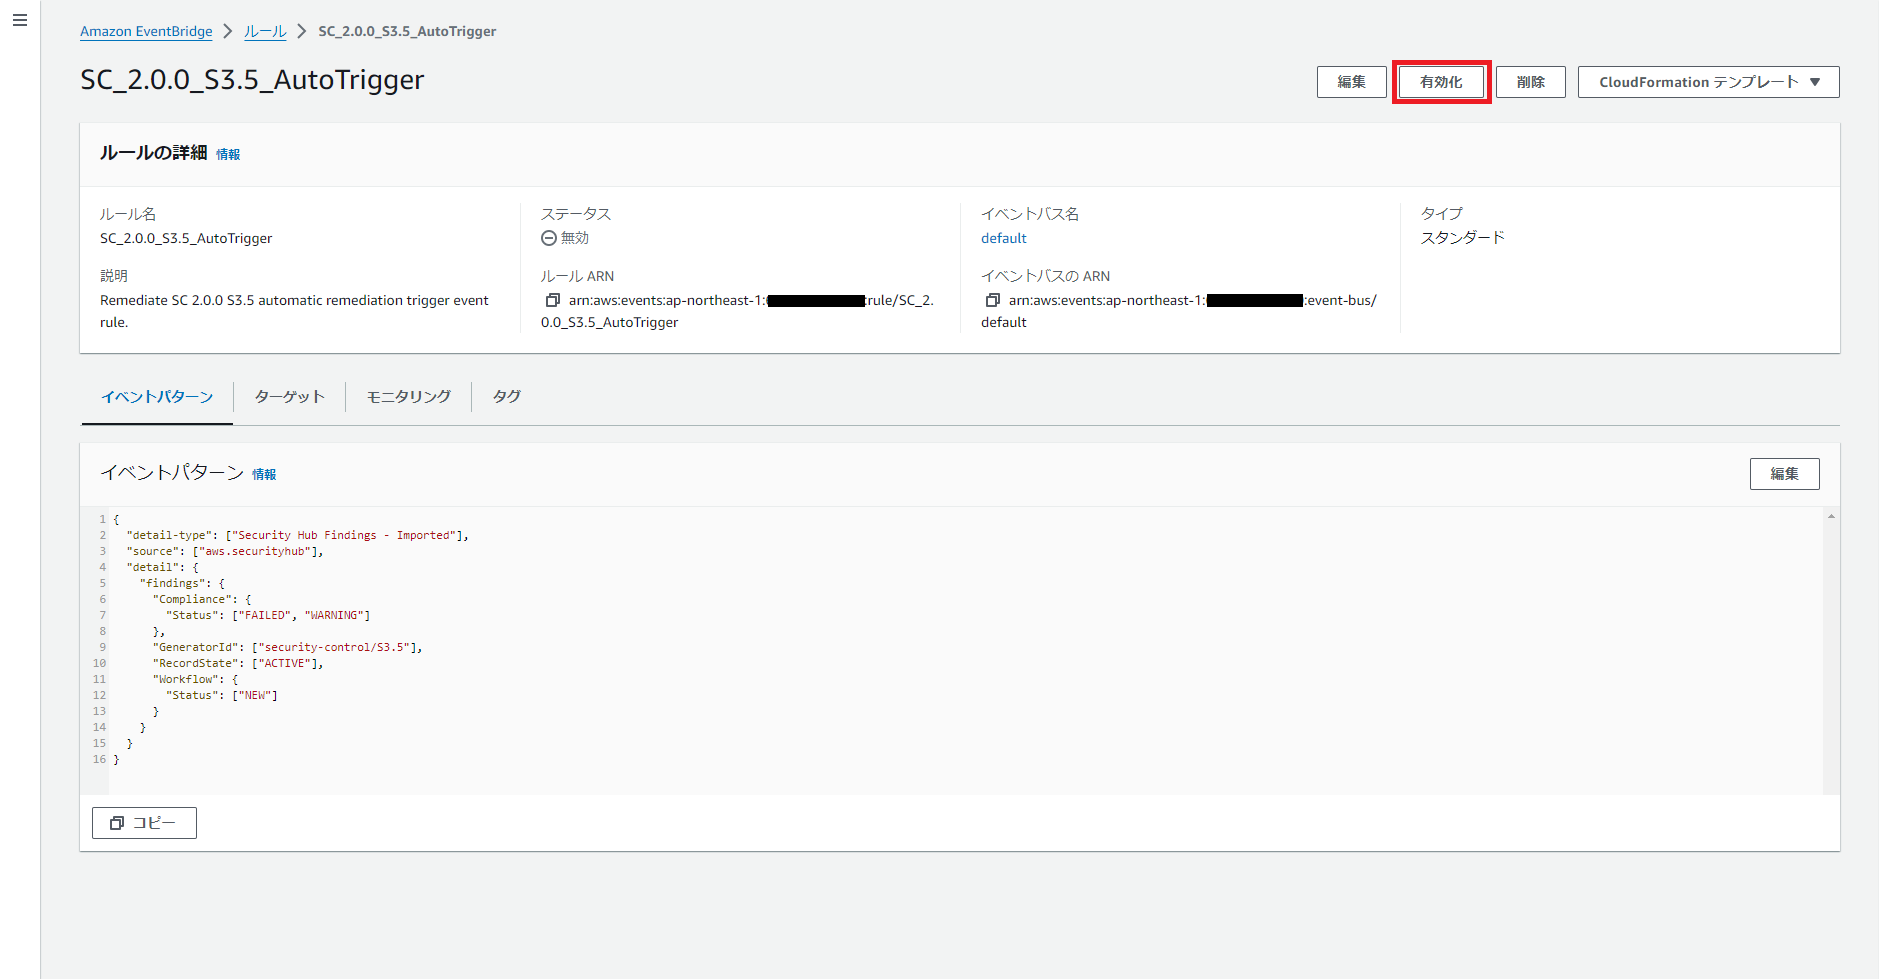Open 情報 link next to ルールの詳細
This screenshot has width=1879, height=979.
pos(228,154)
